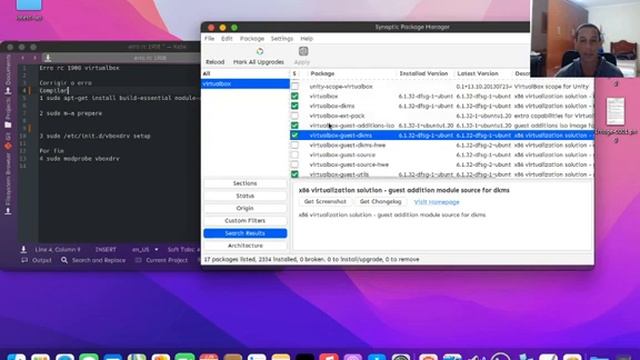Image resolution: width=640 pixels, height=360 pixels.
Task: Open the Settings menu in Synaptic
Action: pos(282,38)
